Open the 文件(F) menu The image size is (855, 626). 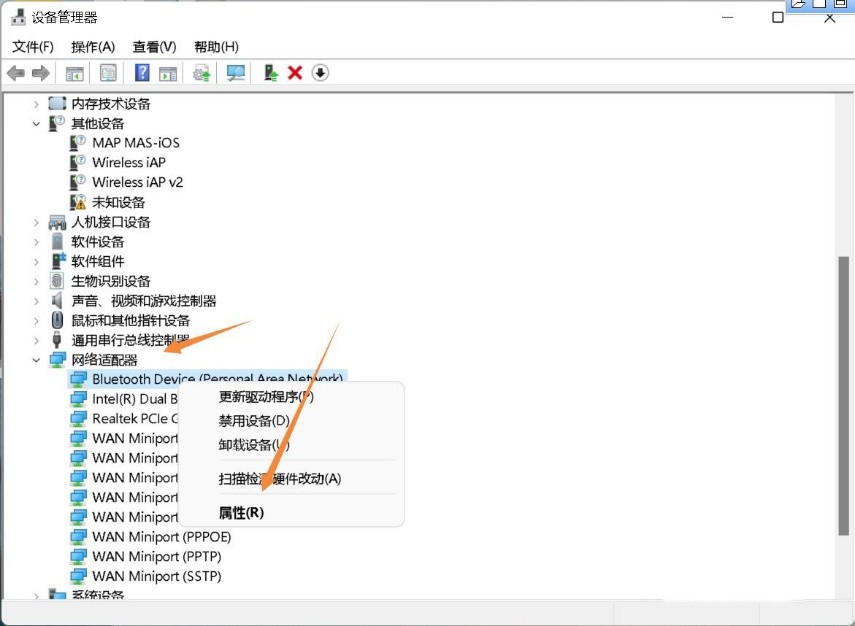(31, 45)
